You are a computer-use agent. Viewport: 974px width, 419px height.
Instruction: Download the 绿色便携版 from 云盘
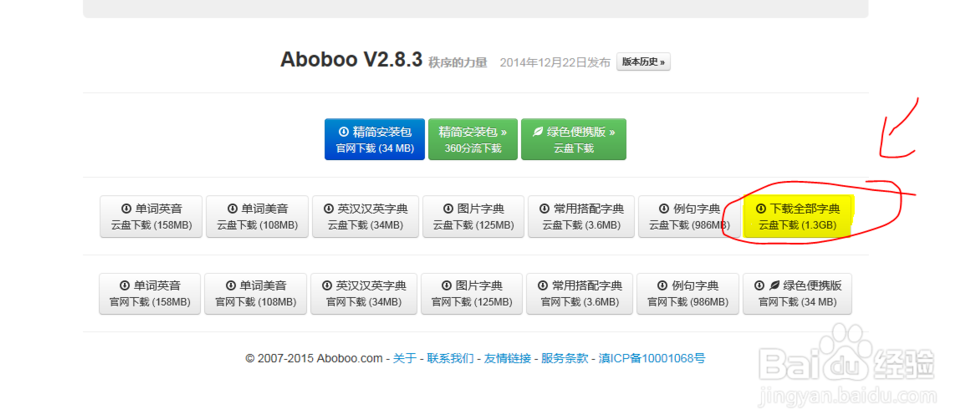click(x=573, y=139)
